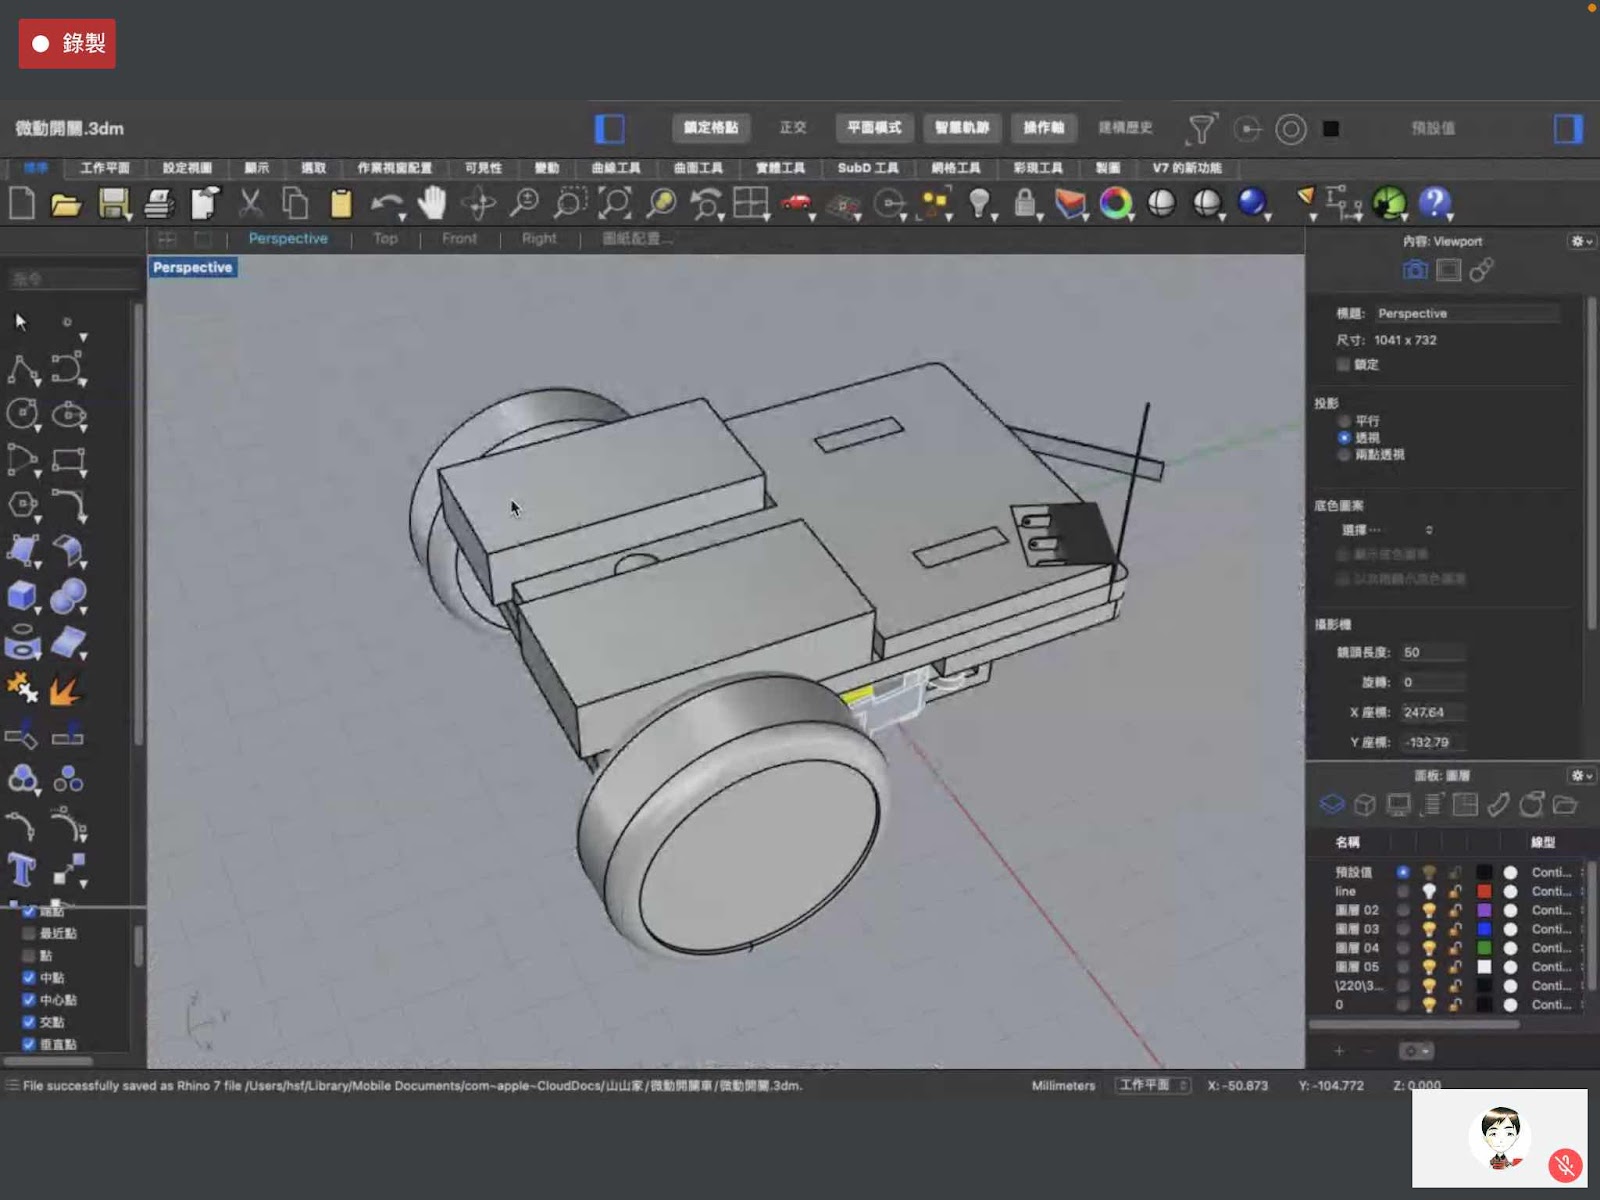This screenshot has width=1600, height=1200.
Task: Open the layer tools dropdown beside the minus button
Action: tap(1415, 1050)
